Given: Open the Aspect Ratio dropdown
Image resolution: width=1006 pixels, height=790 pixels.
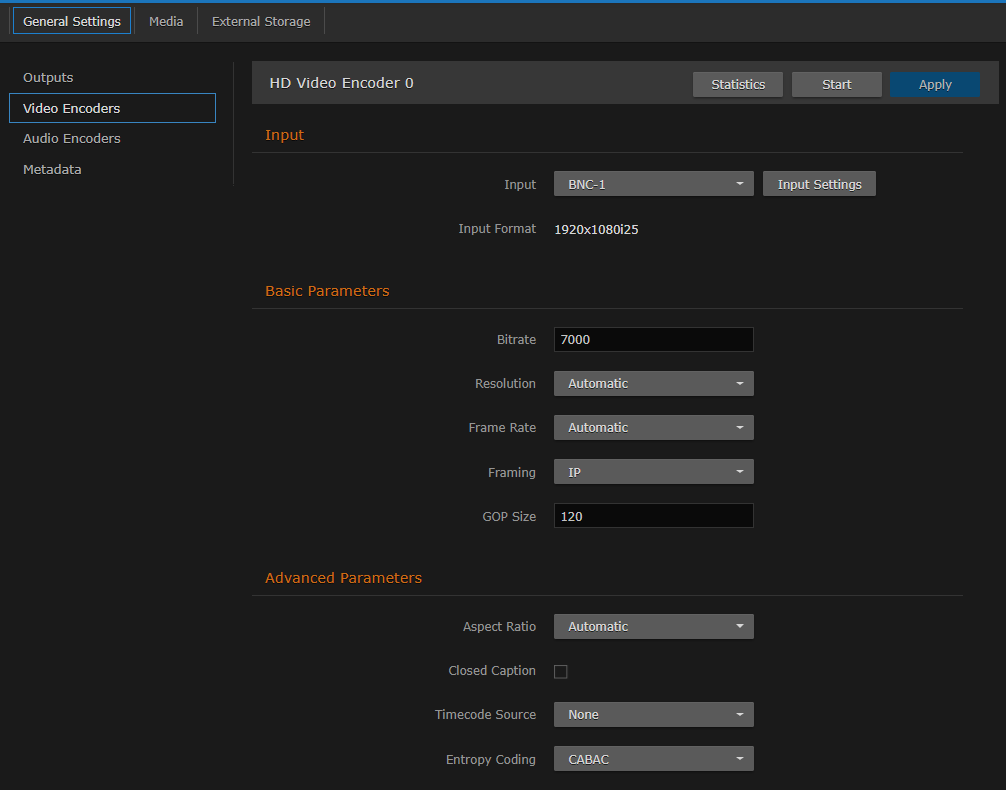Looking at the screenshot, I should pos(653,626).
